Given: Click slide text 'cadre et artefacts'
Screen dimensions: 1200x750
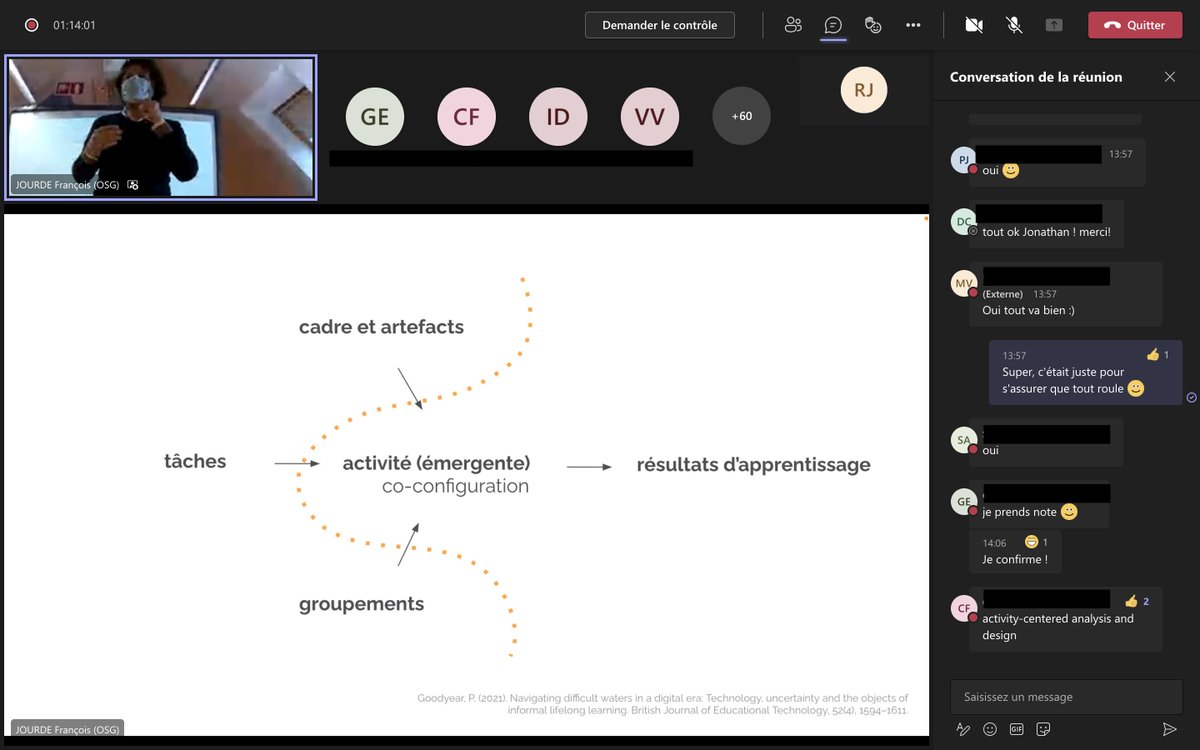Looking at the screenshot, I should tap(381, 327).
